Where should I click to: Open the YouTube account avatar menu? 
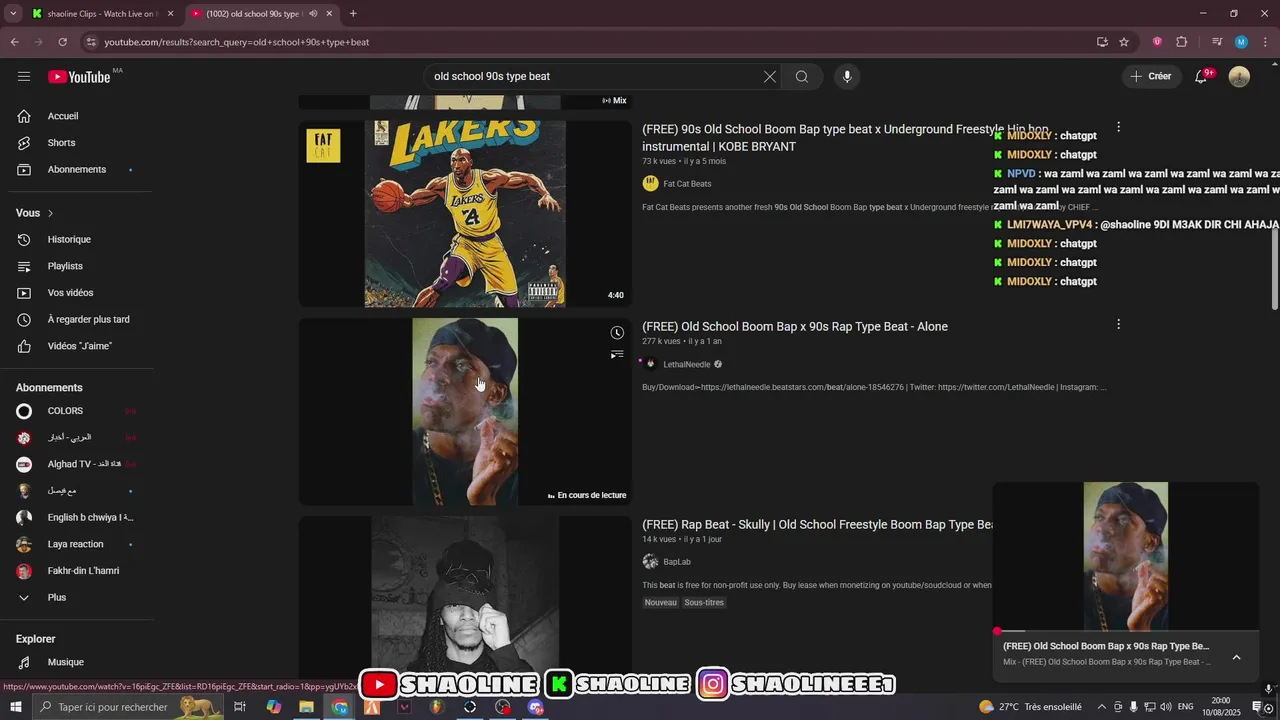pos(1239,77)
